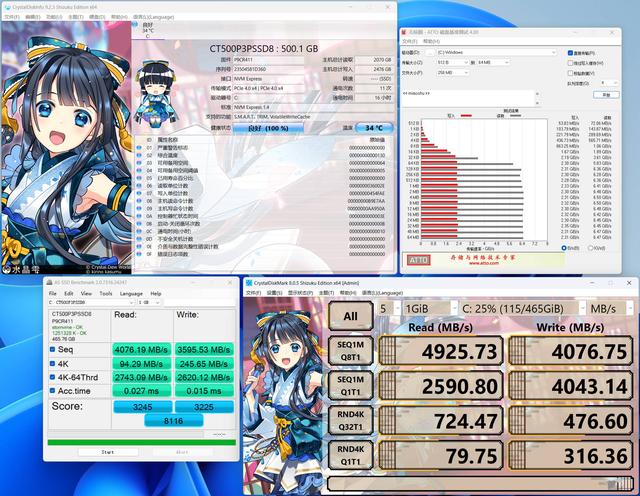The height and width of the screenshot is (496, 640).
Task: Click the red write legend swatch in ATTO
Action: (x=466, y=116)
